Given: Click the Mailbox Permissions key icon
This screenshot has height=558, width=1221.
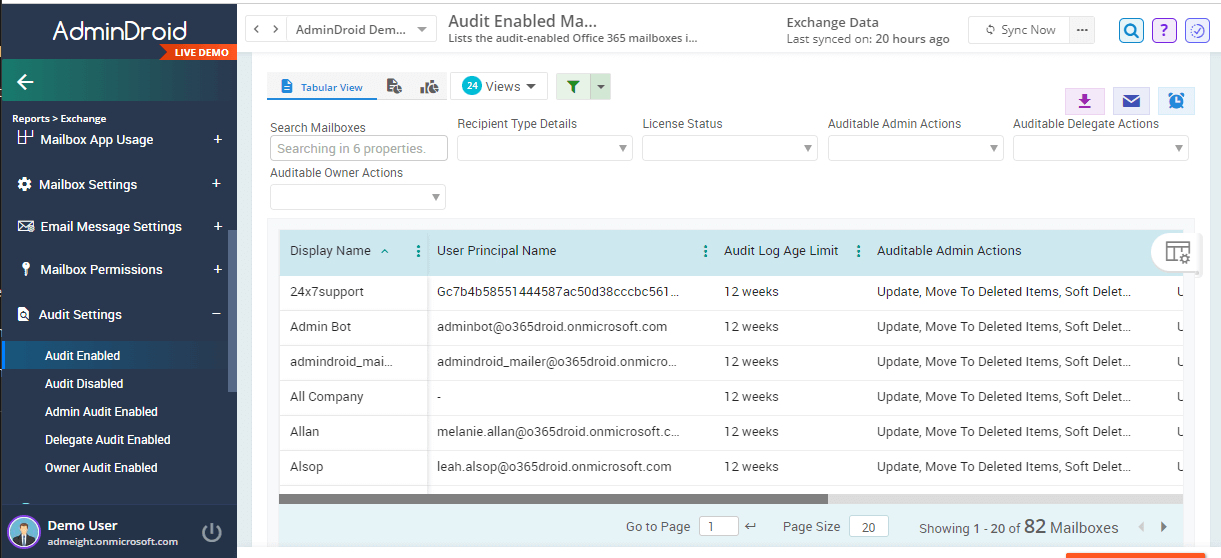Looking at the screenshot, I should point(25,270).
